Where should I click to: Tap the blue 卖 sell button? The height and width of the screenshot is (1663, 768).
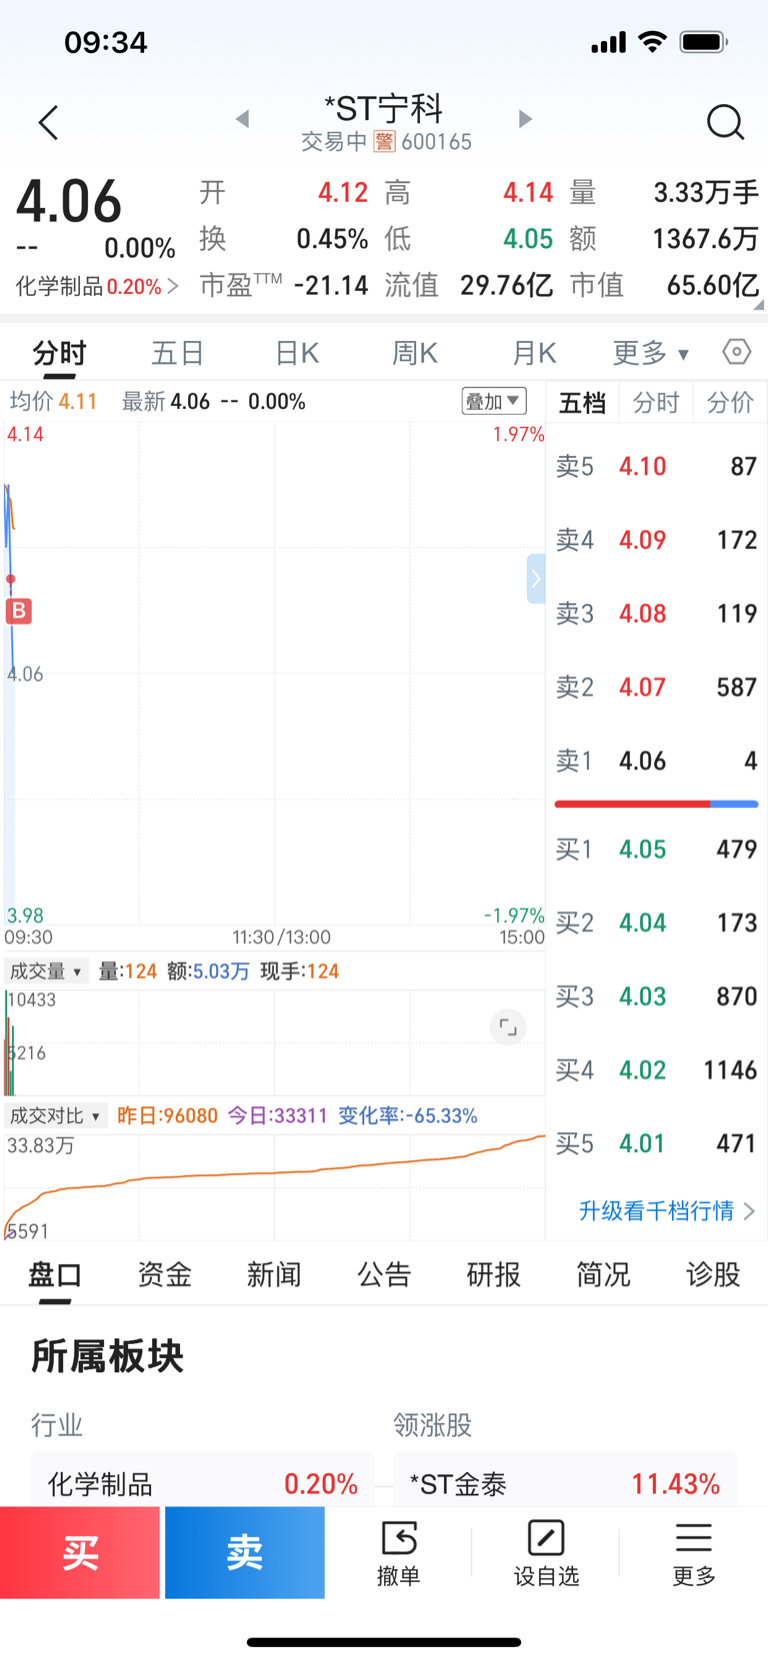[245, 1552]
